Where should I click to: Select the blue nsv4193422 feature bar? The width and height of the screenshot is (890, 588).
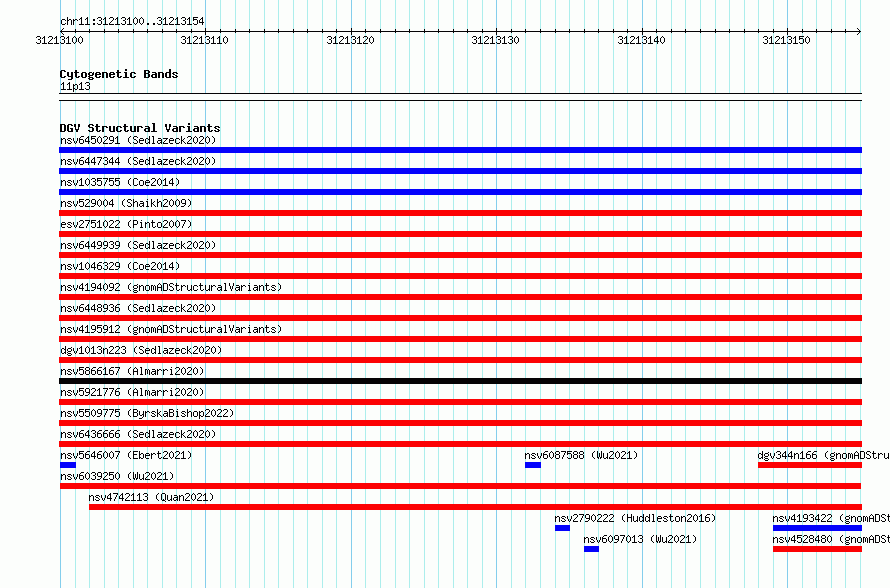[817, 528]
